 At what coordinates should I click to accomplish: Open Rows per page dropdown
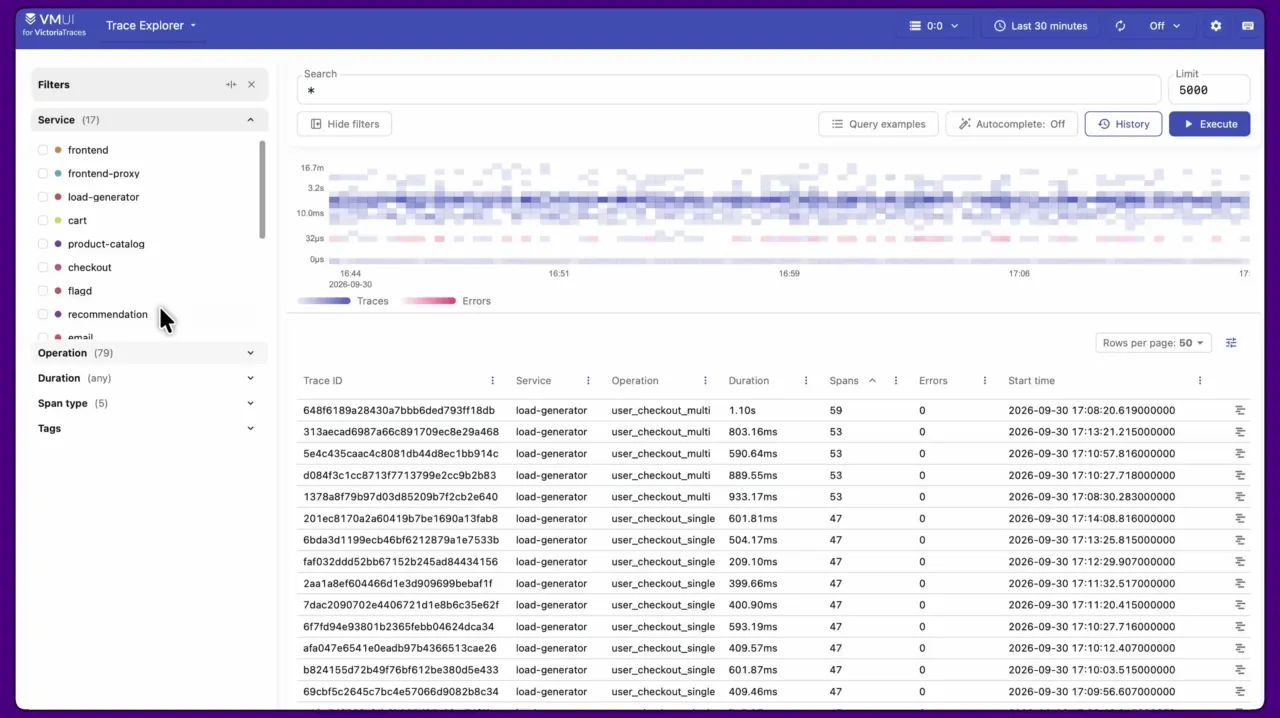pos(1153,343)
